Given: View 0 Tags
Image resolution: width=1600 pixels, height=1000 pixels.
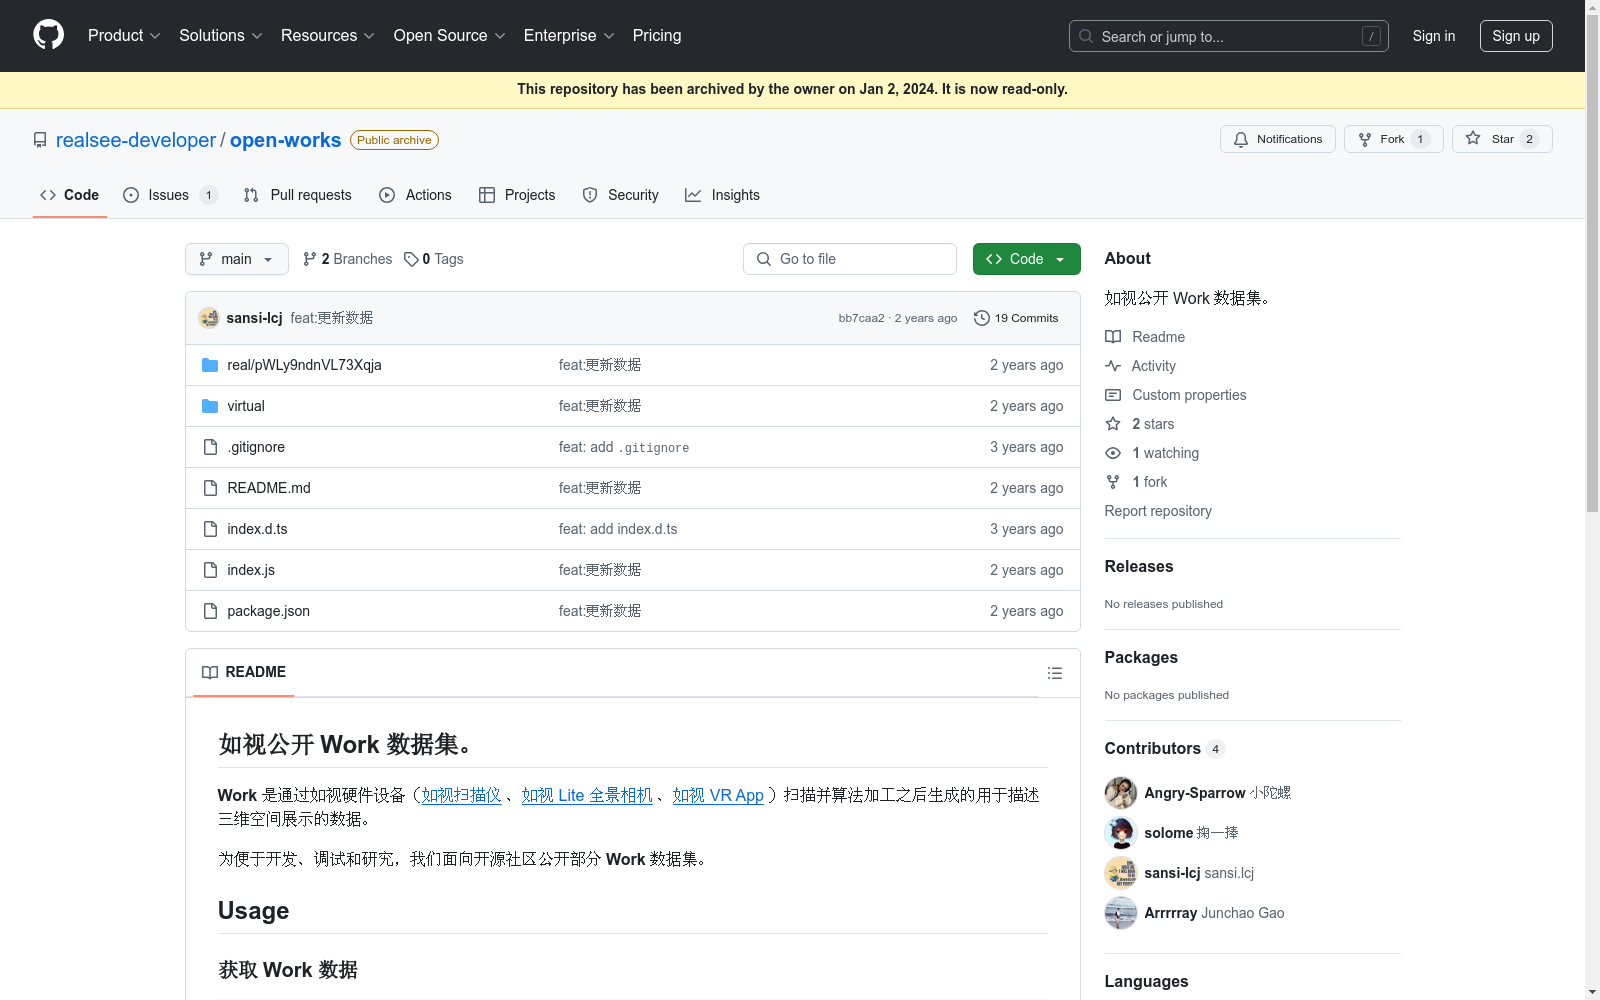Looking at the screenshot, I should [x=434, y=259].
